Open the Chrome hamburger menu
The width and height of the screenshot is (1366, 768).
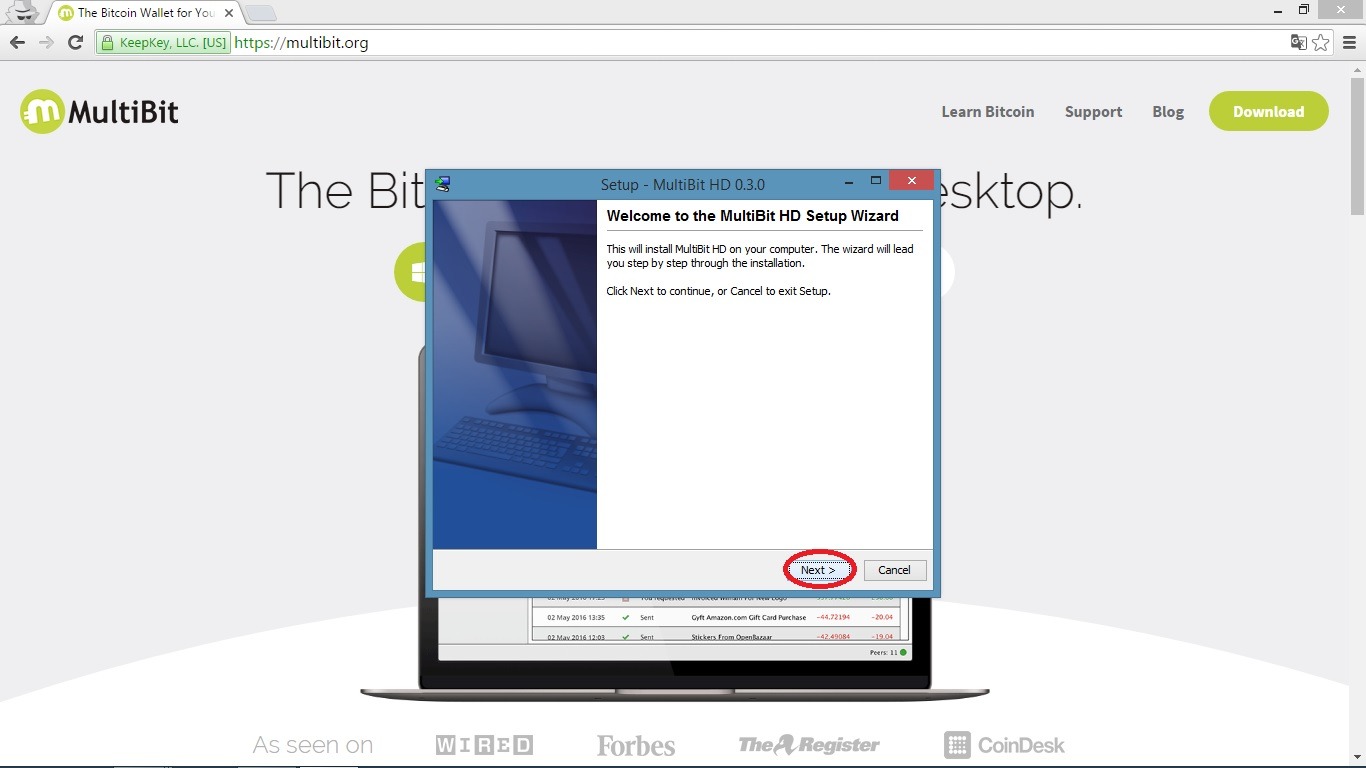click(1349, 43)
